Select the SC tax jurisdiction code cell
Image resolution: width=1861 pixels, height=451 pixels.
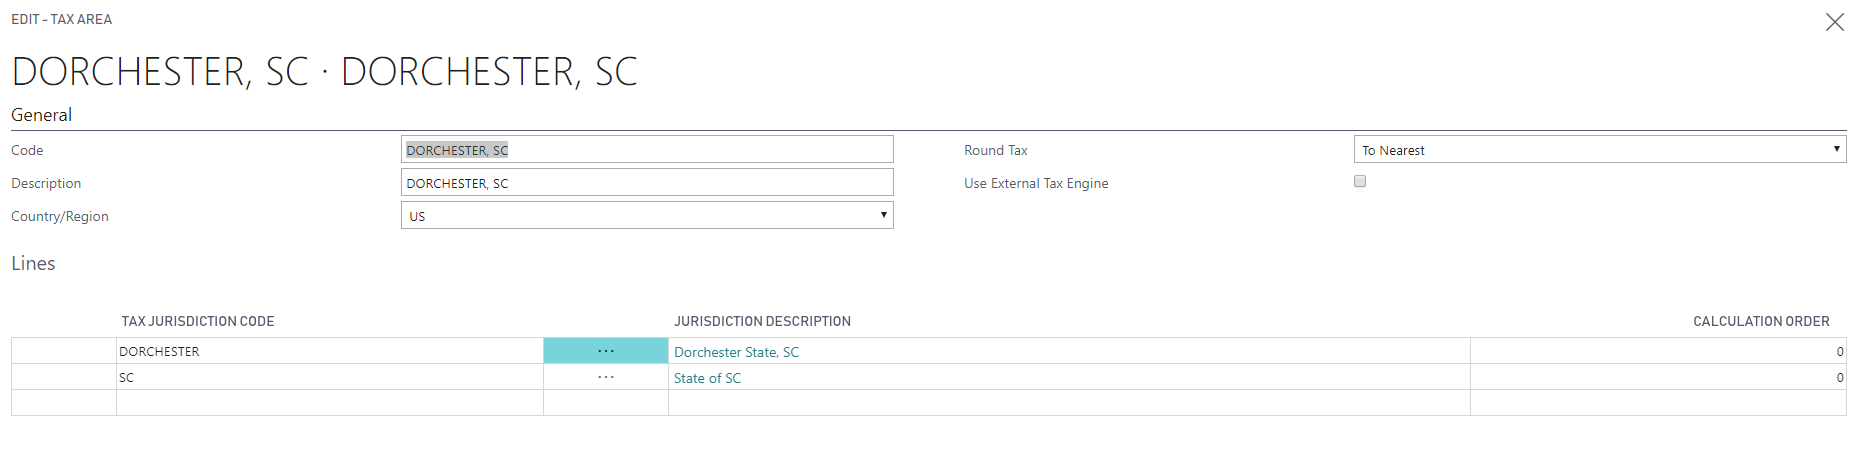click(330, 377)
